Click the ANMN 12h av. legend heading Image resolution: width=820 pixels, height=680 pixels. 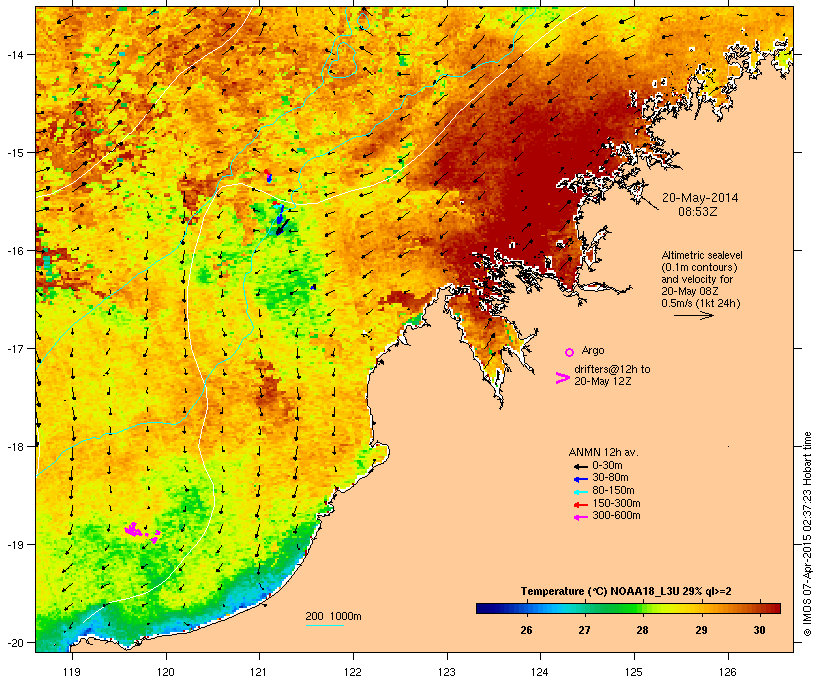603,452
